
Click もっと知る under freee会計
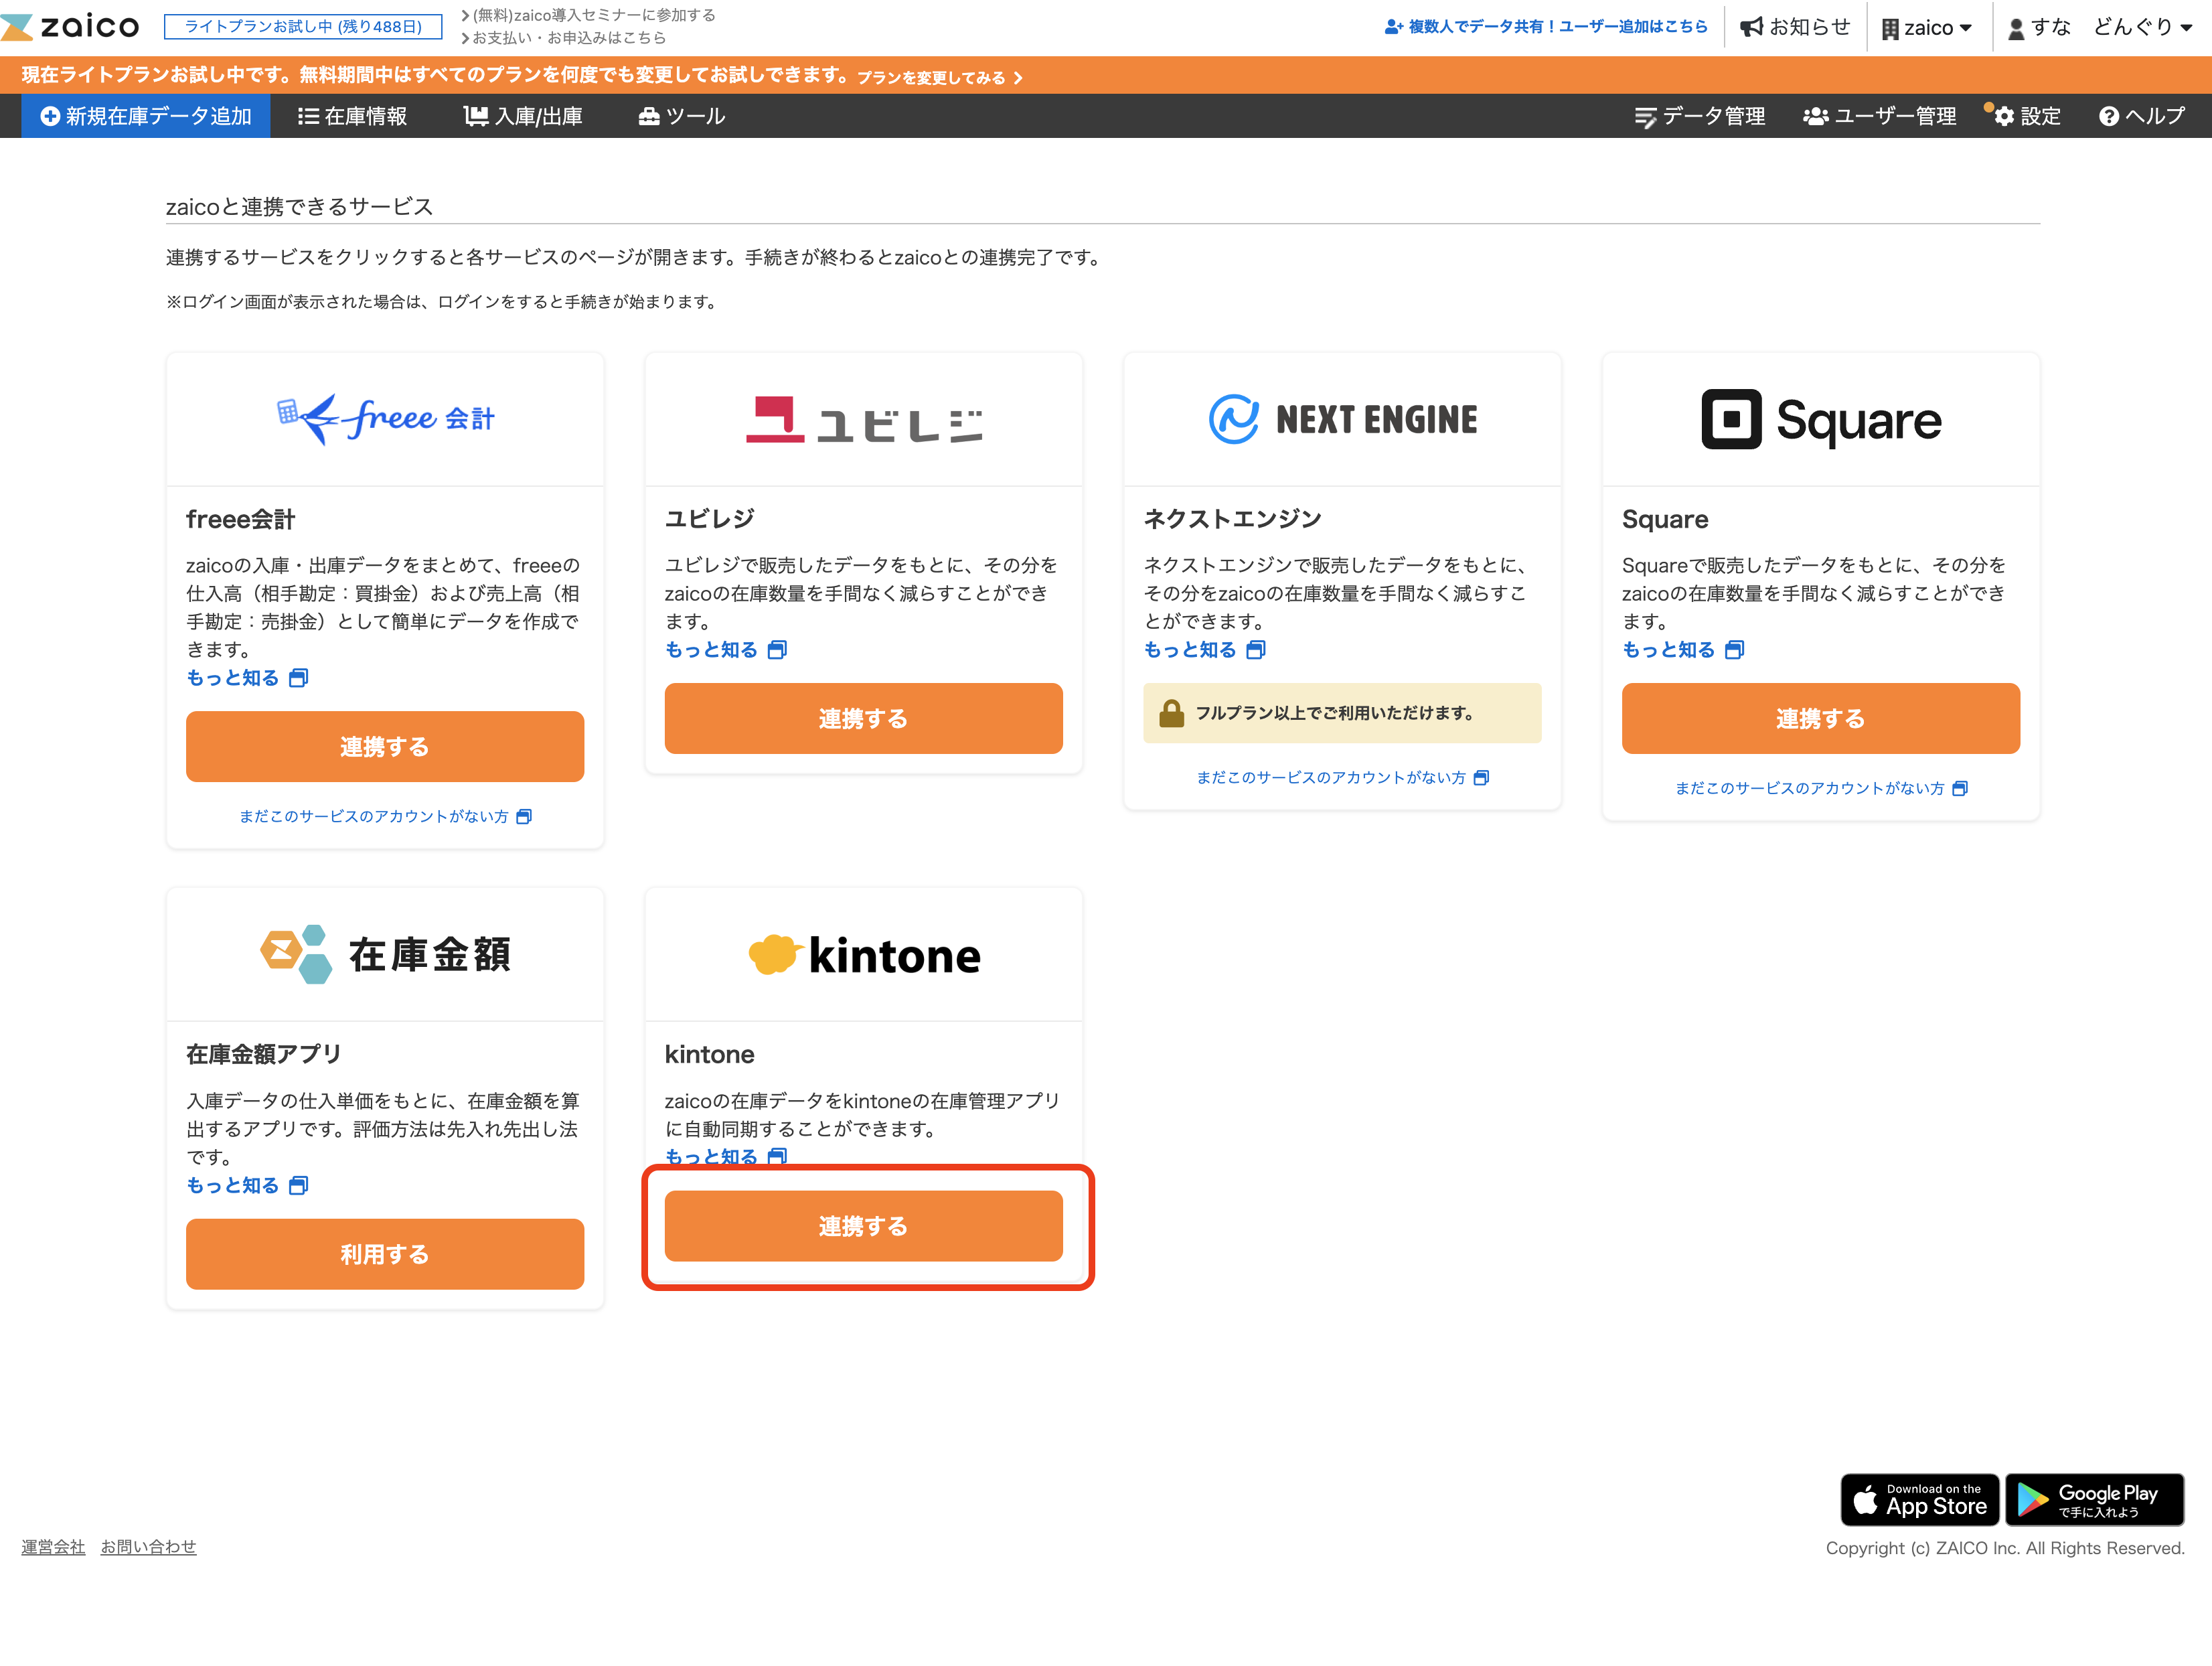(247, 678)
